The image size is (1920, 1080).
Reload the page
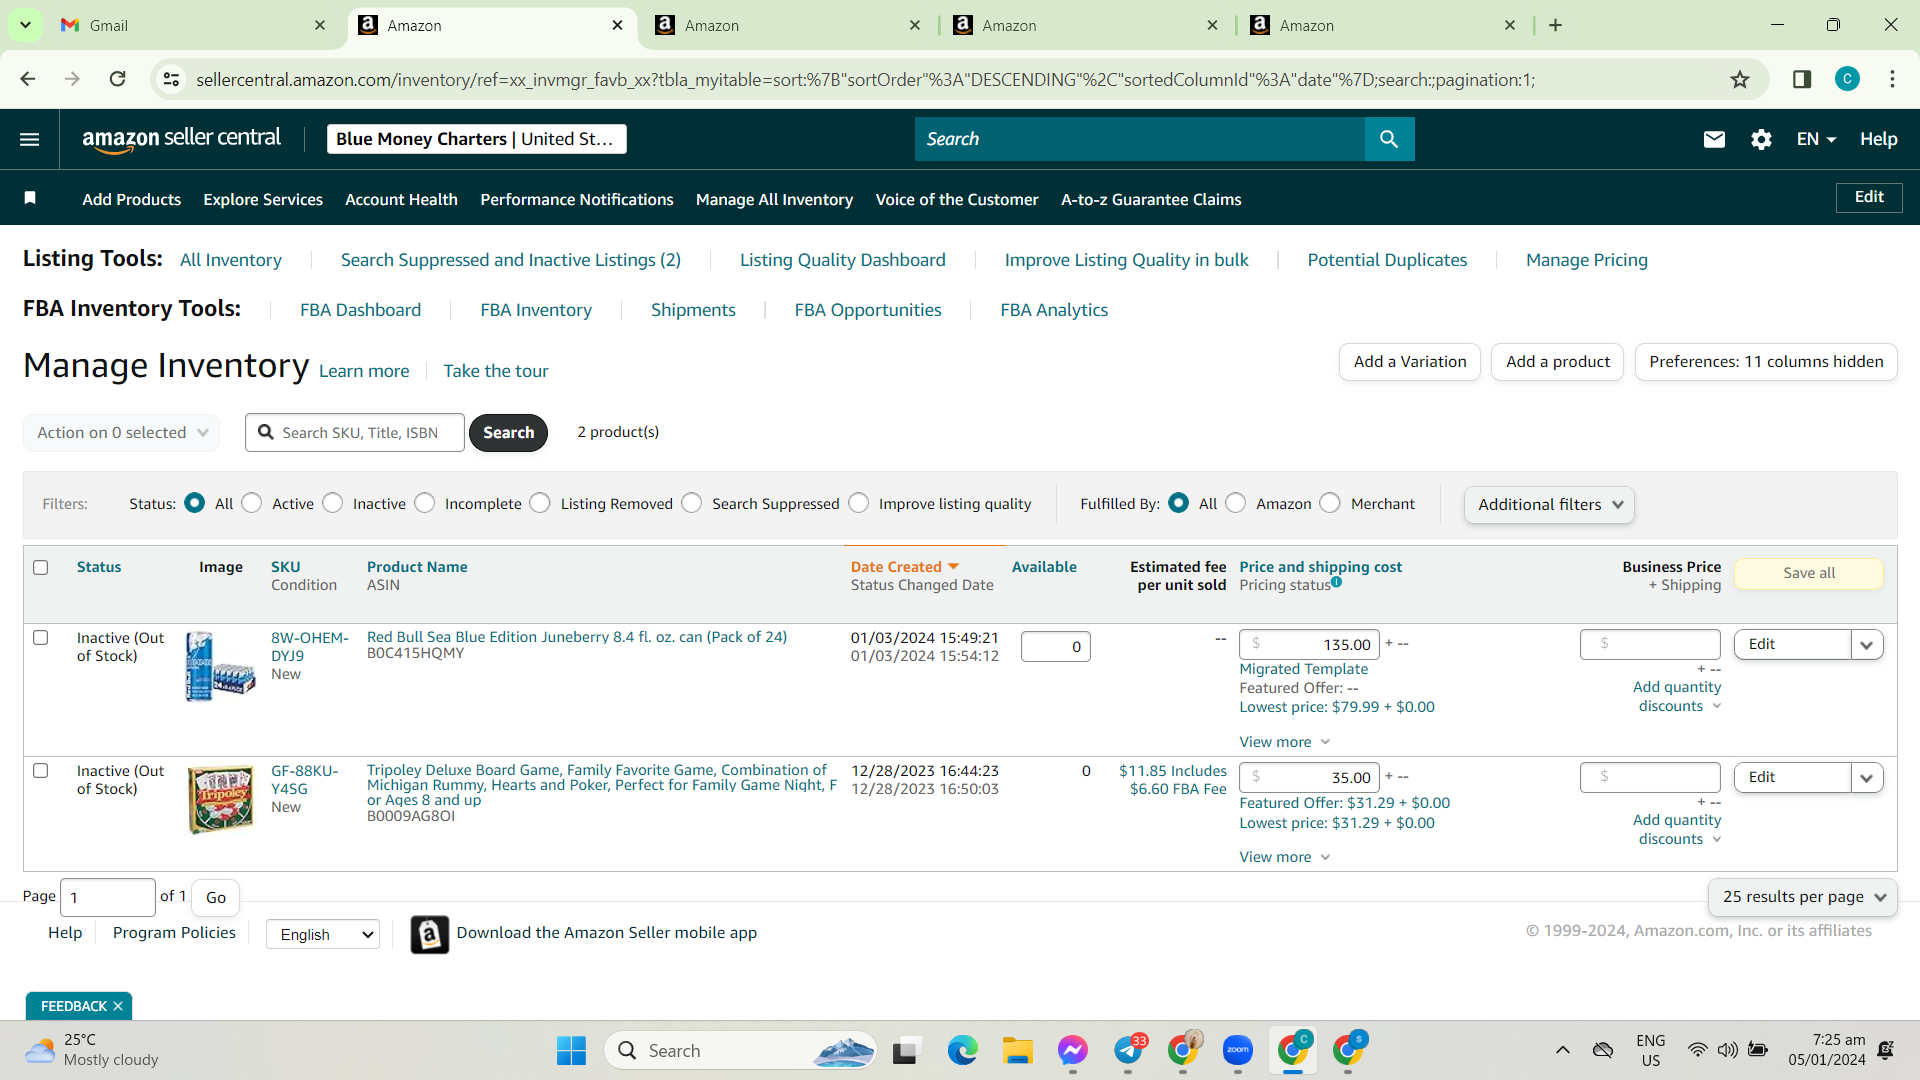coord(117,79)
